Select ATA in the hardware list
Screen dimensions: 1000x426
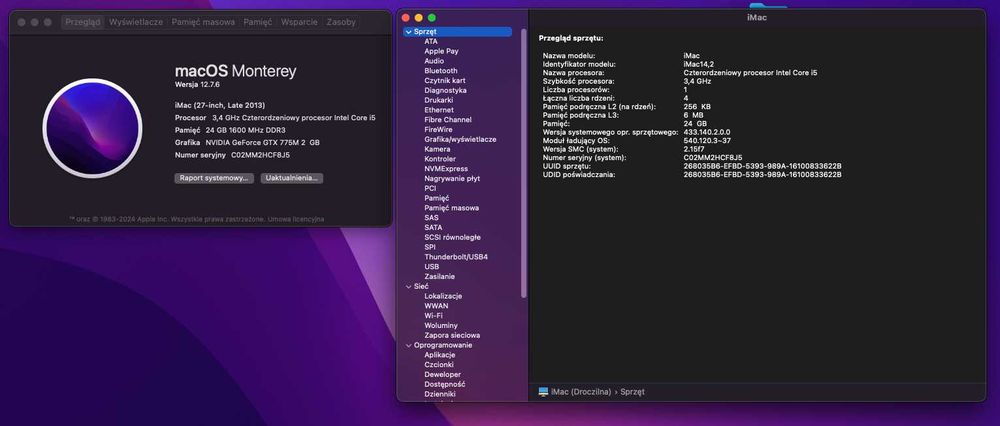pos(431,41)
